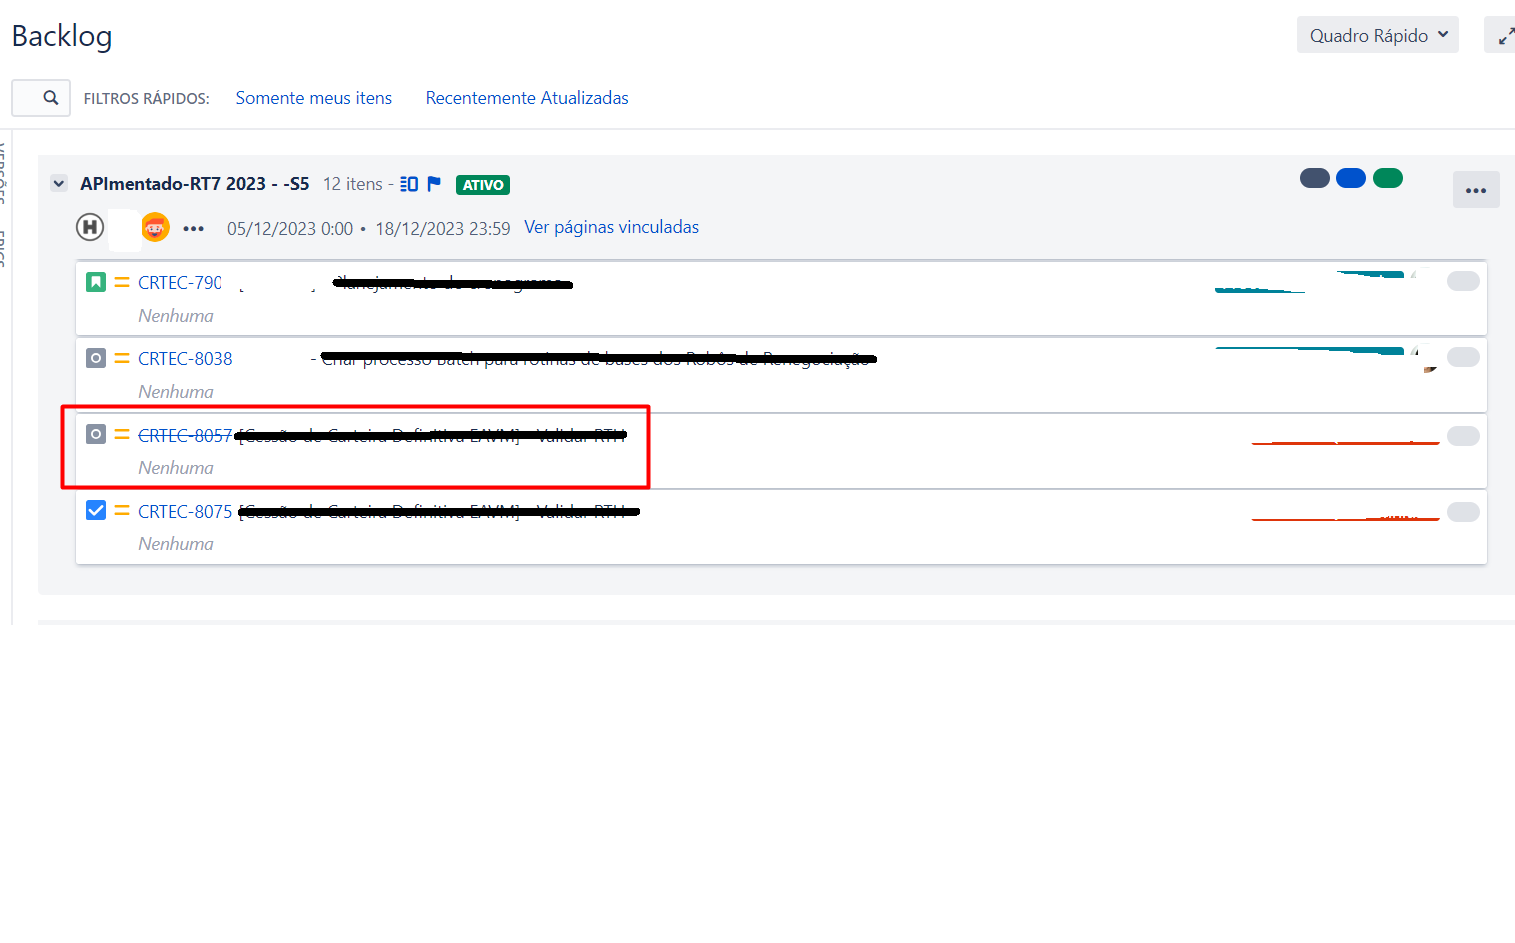Click estimate badge on CRTEC-8038 row

click(1463, 357)
